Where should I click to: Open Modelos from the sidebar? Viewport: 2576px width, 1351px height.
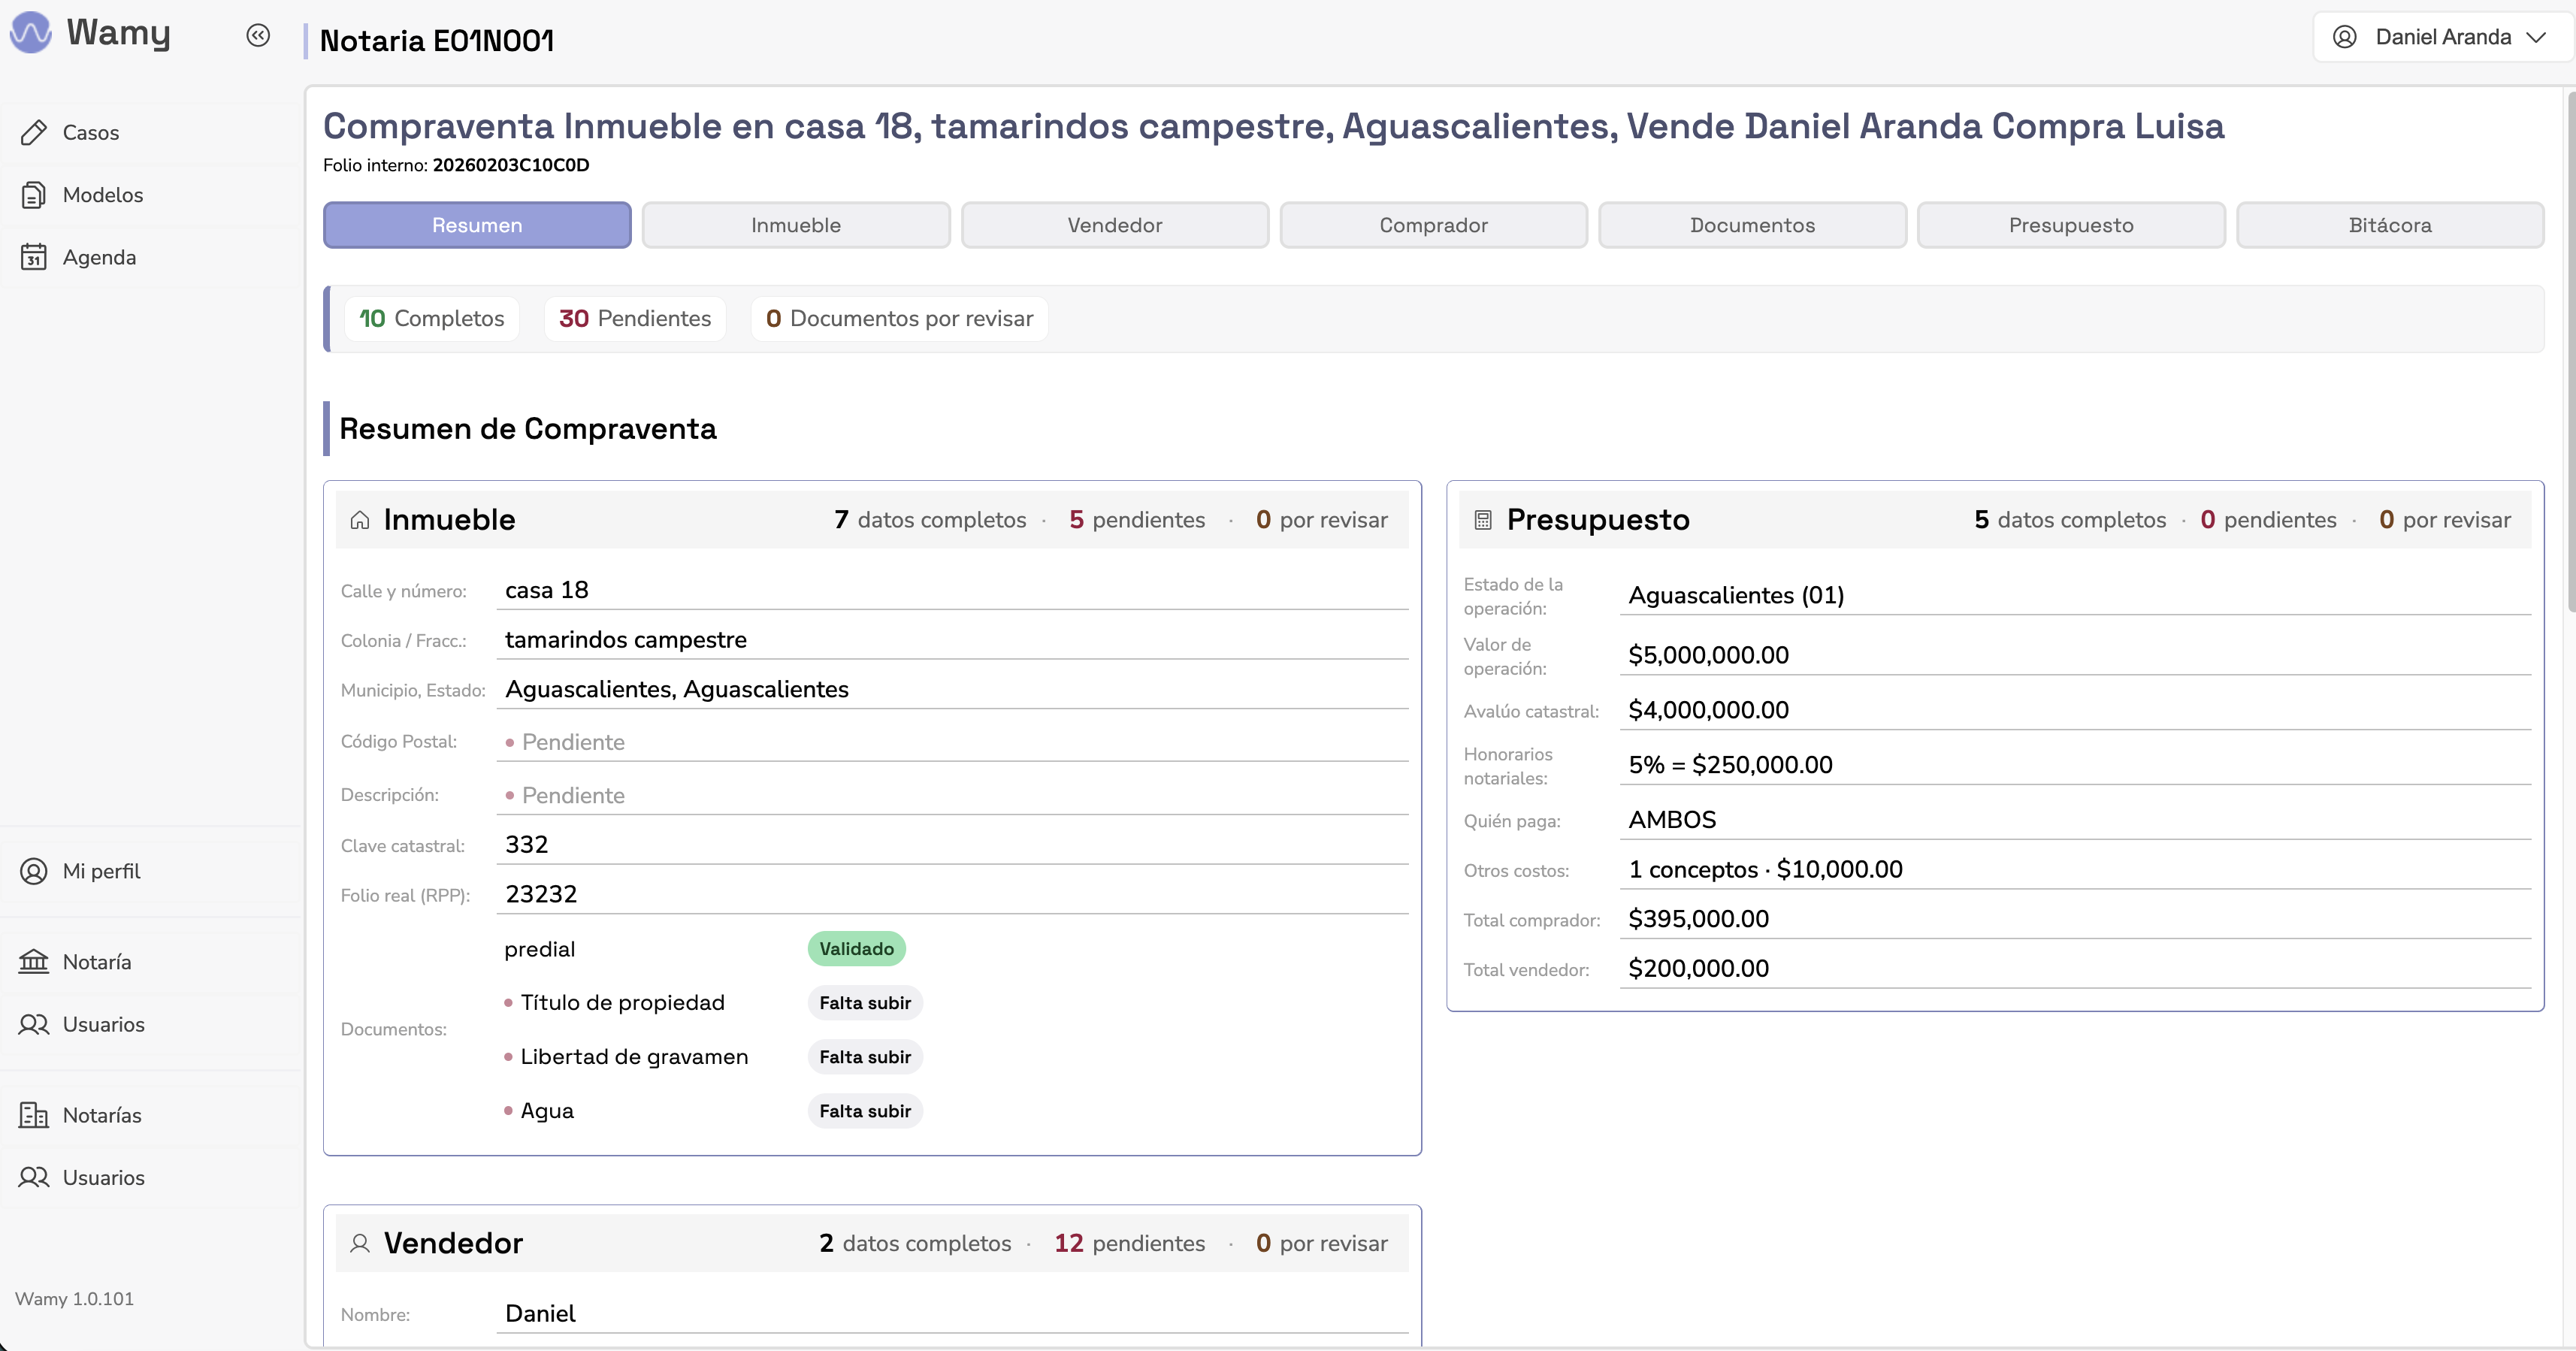[103, 195]
